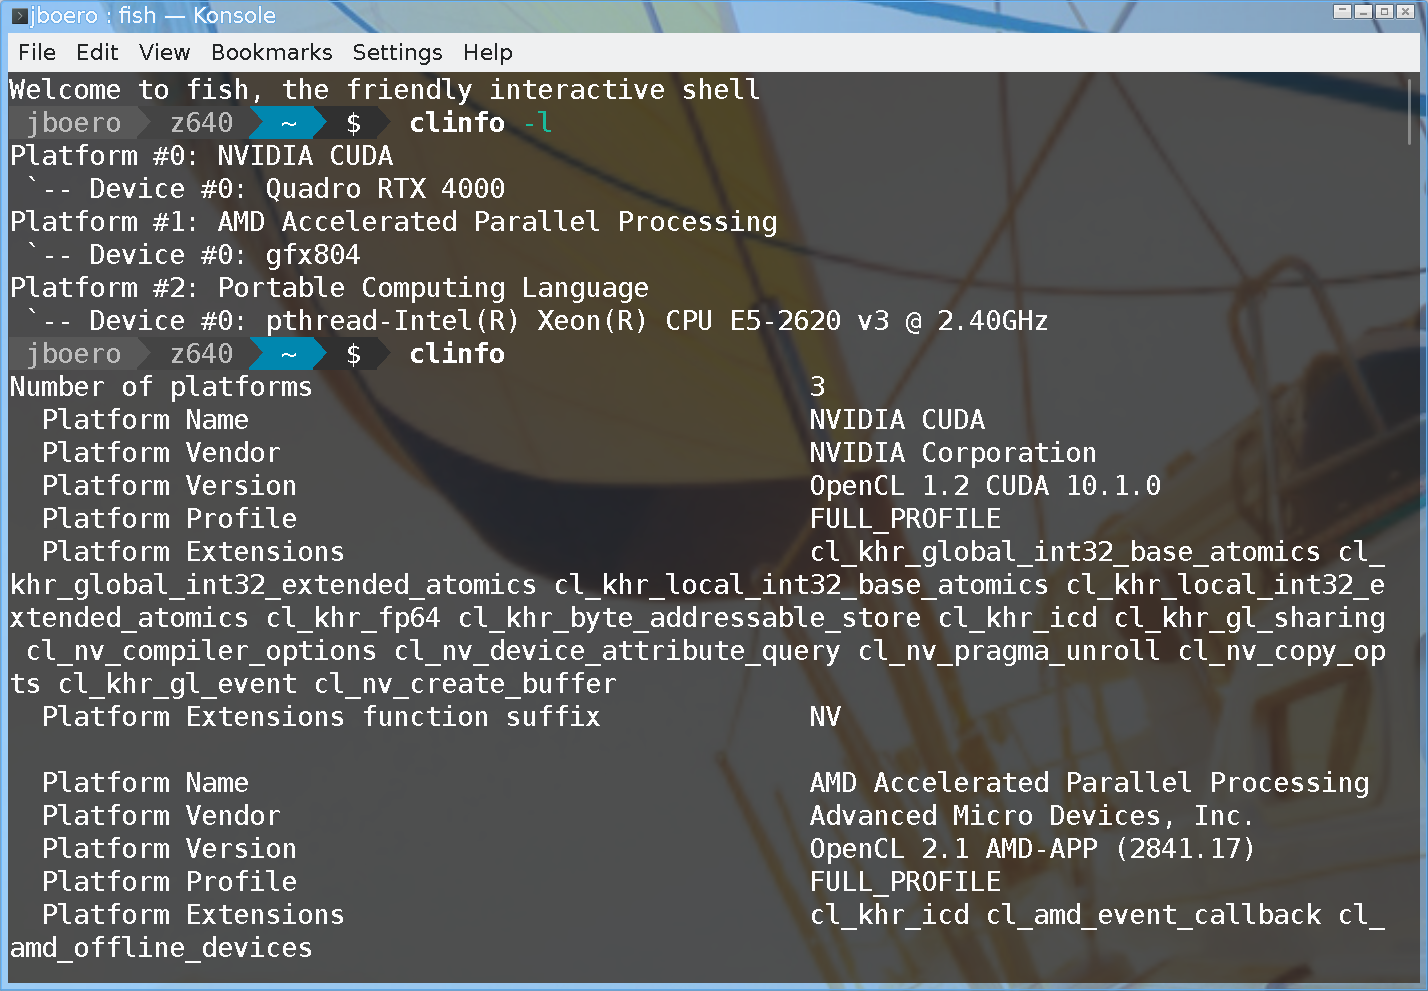Open the Bookmarks menu

pyautogui.click(x=272, y=52)
